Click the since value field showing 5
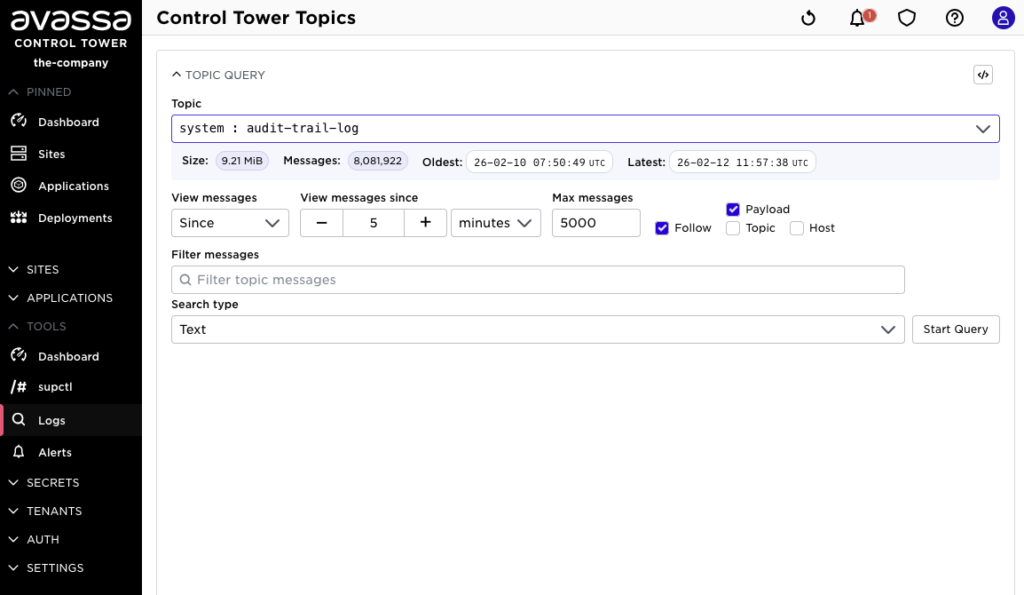 pyautogui.click(x=374, y=223)
